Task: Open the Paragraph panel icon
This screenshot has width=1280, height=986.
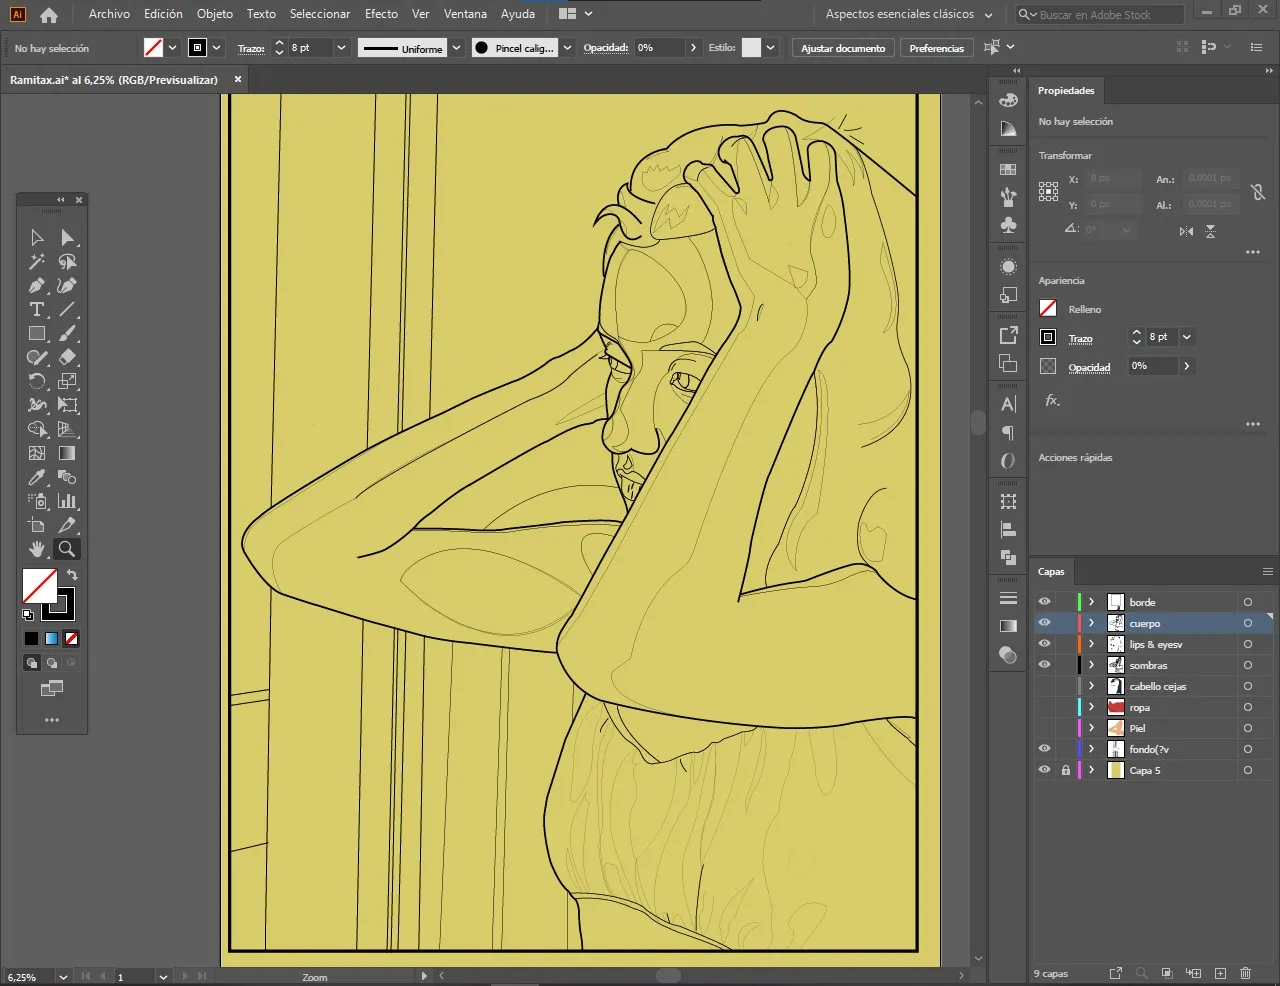Action: point(1008,433)
